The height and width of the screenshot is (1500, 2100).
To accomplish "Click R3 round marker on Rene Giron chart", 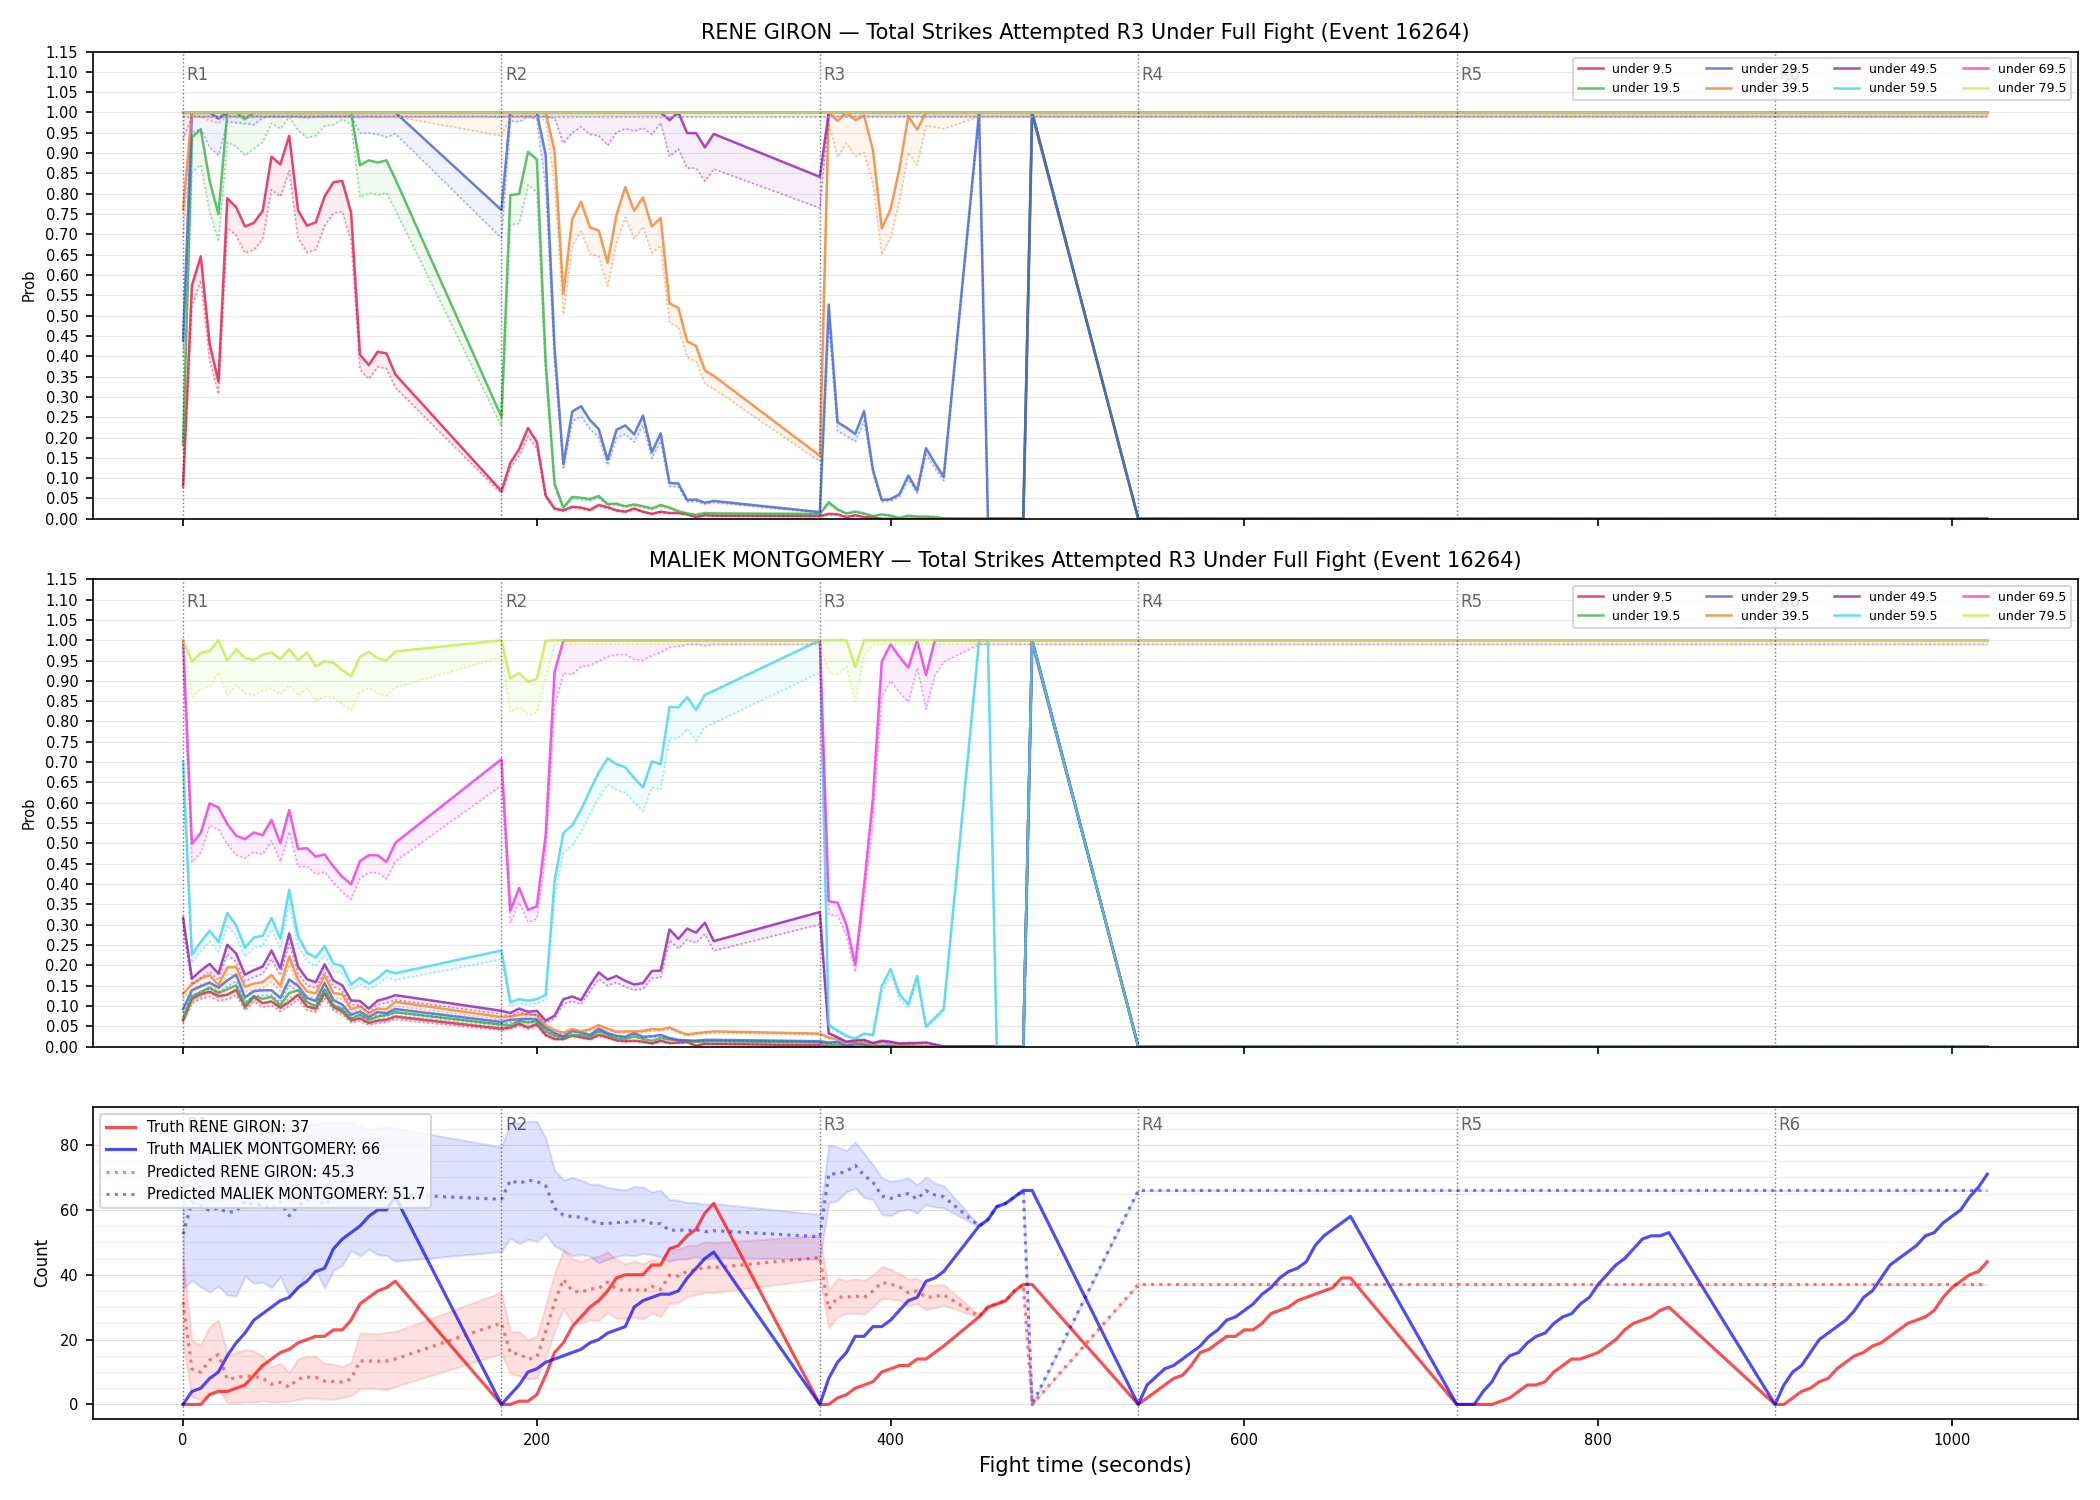I will tap(834, 74).
